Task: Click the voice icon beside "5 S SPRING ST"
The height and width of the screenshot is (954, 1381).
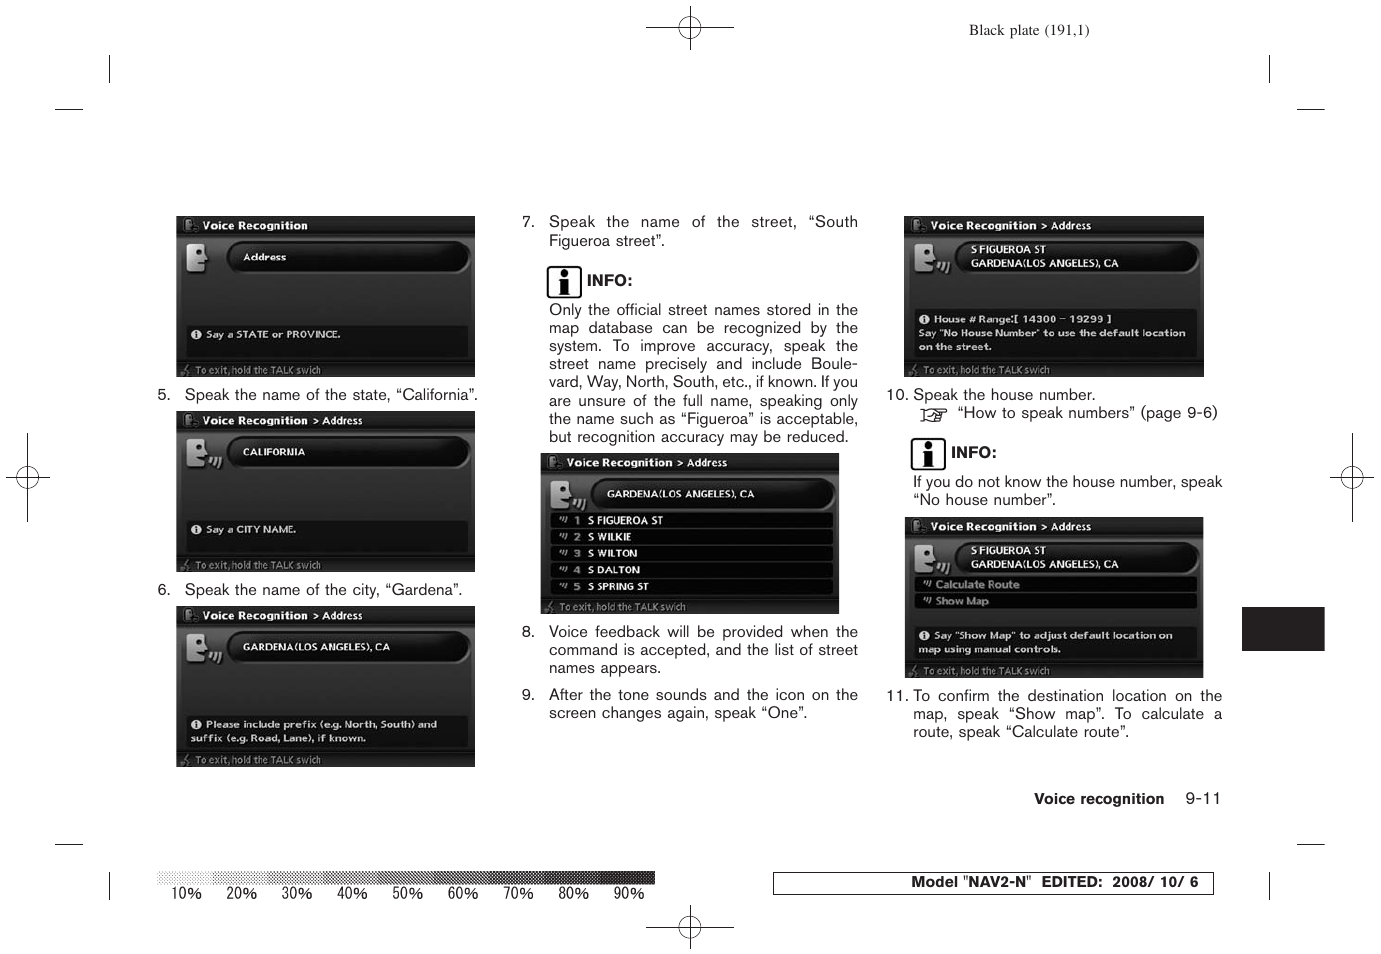Action: (x=563, y=587)
